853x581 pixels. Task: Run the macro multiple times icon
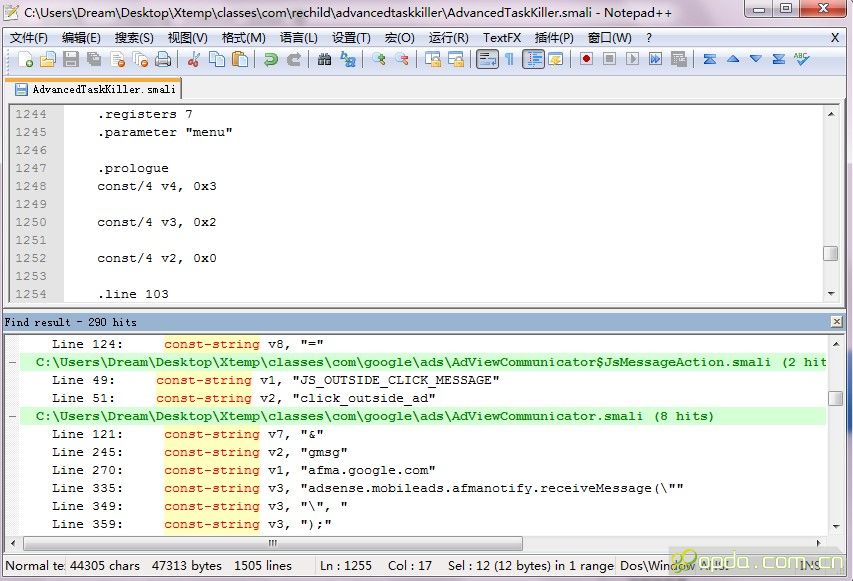(656, 59)
